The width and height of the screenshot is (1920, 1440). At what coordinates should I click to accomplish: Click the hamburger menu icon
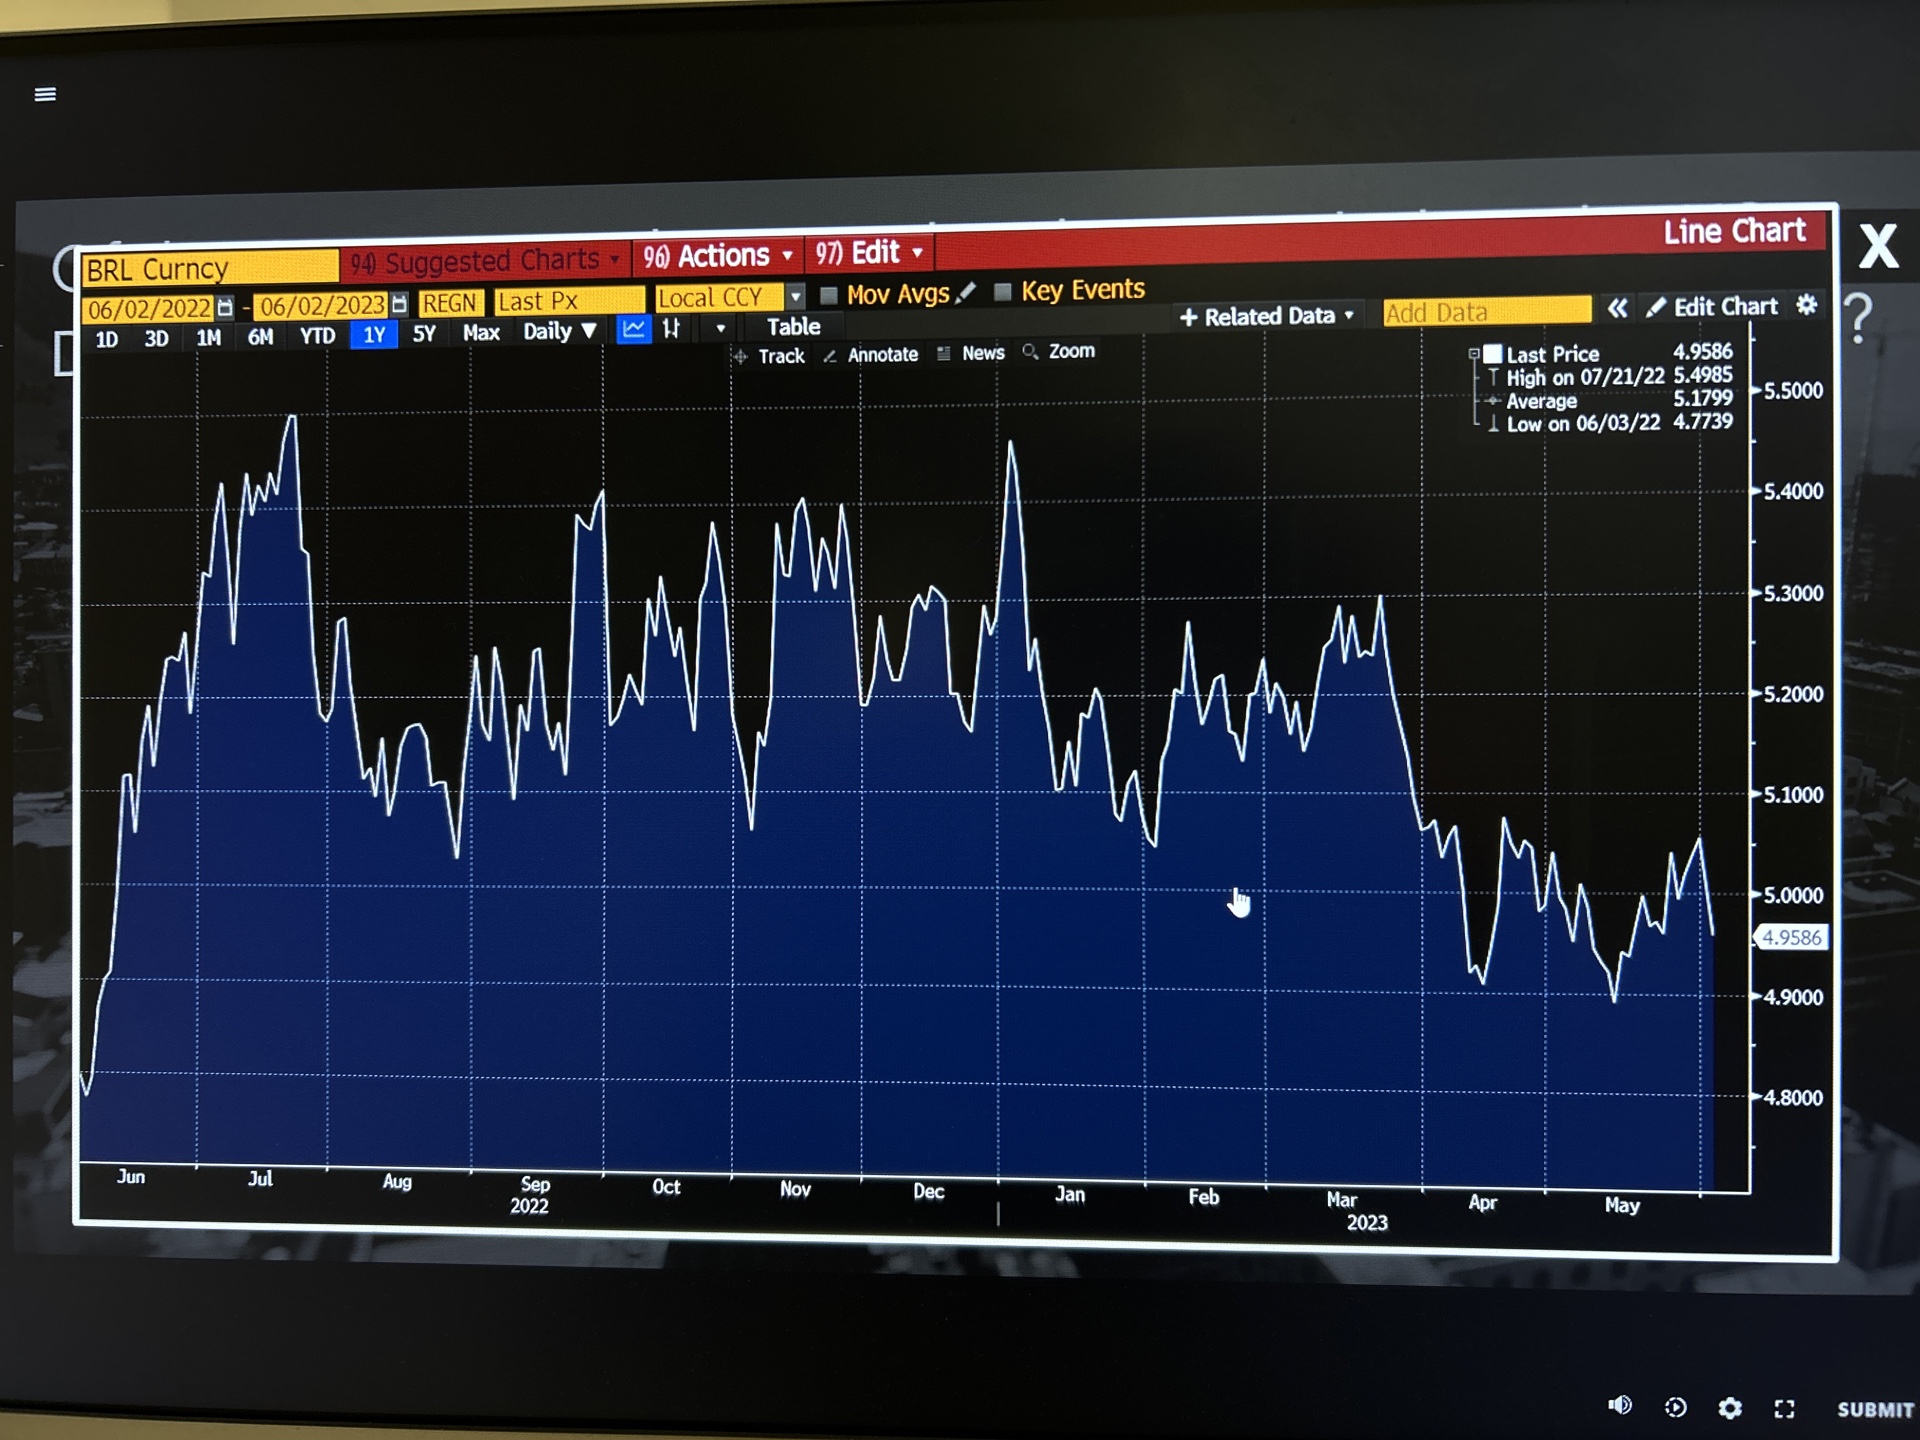(x=45, y=94)
